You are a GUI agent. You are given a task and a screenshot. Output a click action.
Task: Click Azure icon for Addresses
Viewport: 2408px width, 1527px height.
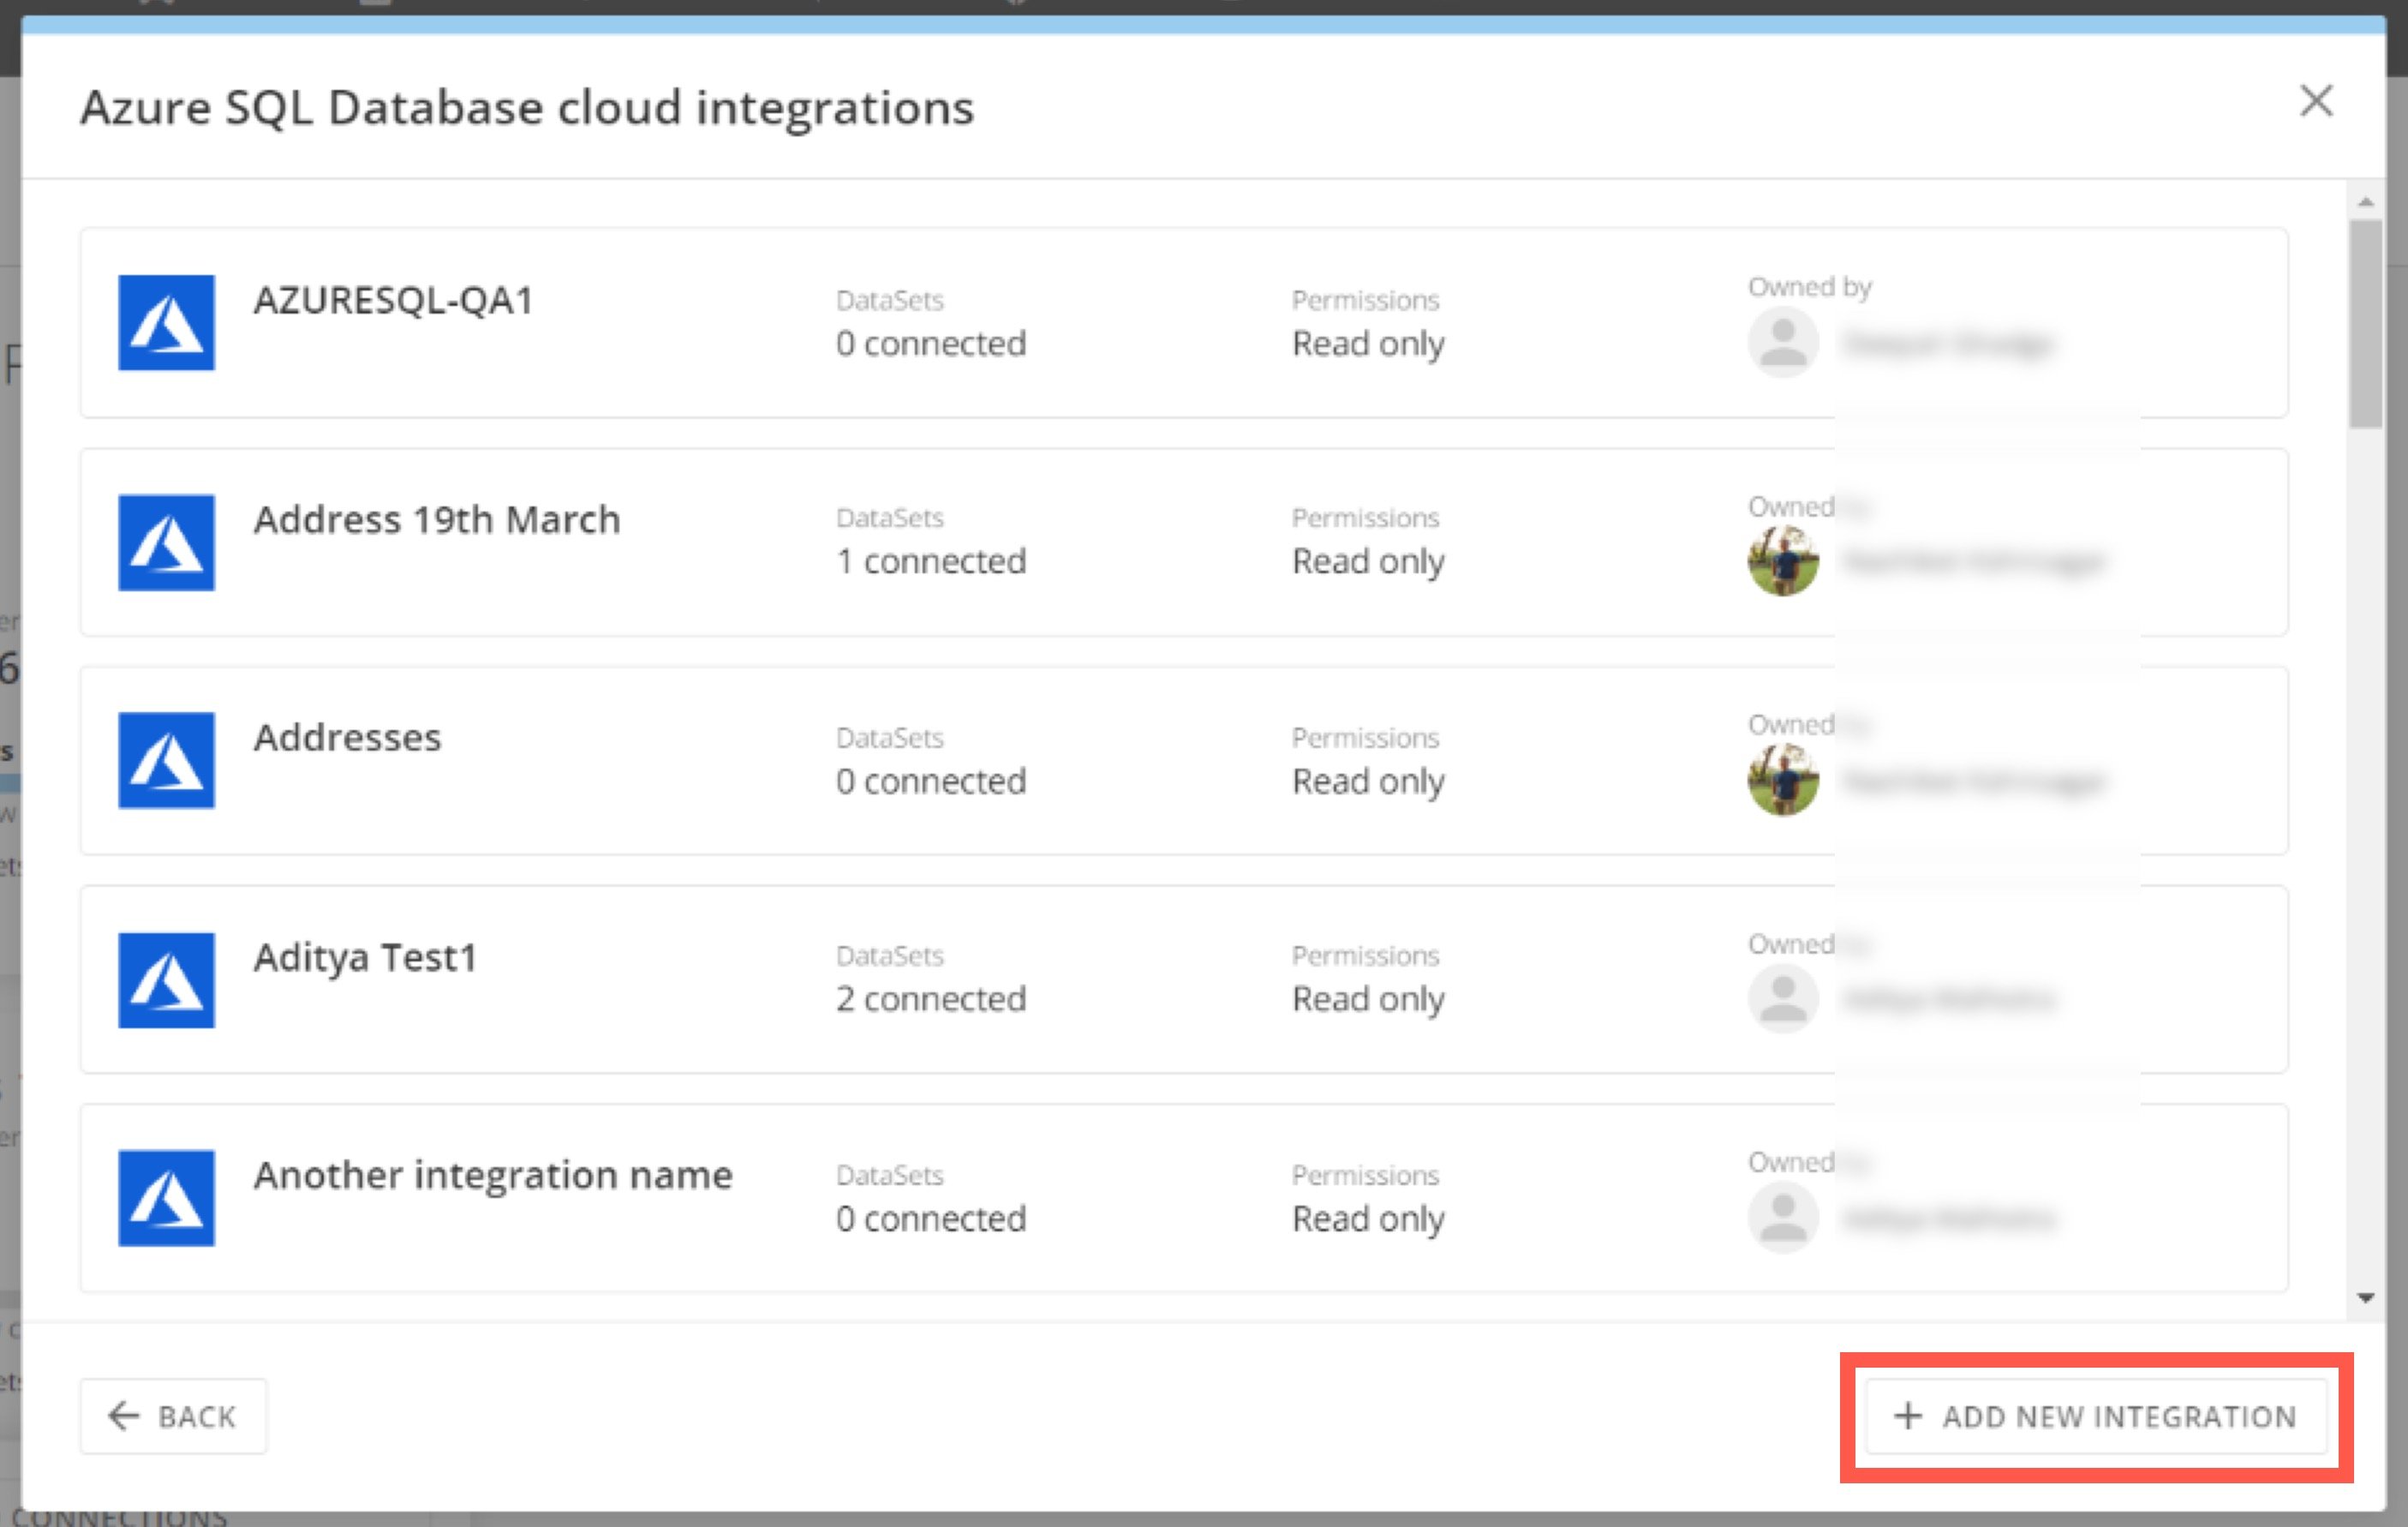point(166,760)
